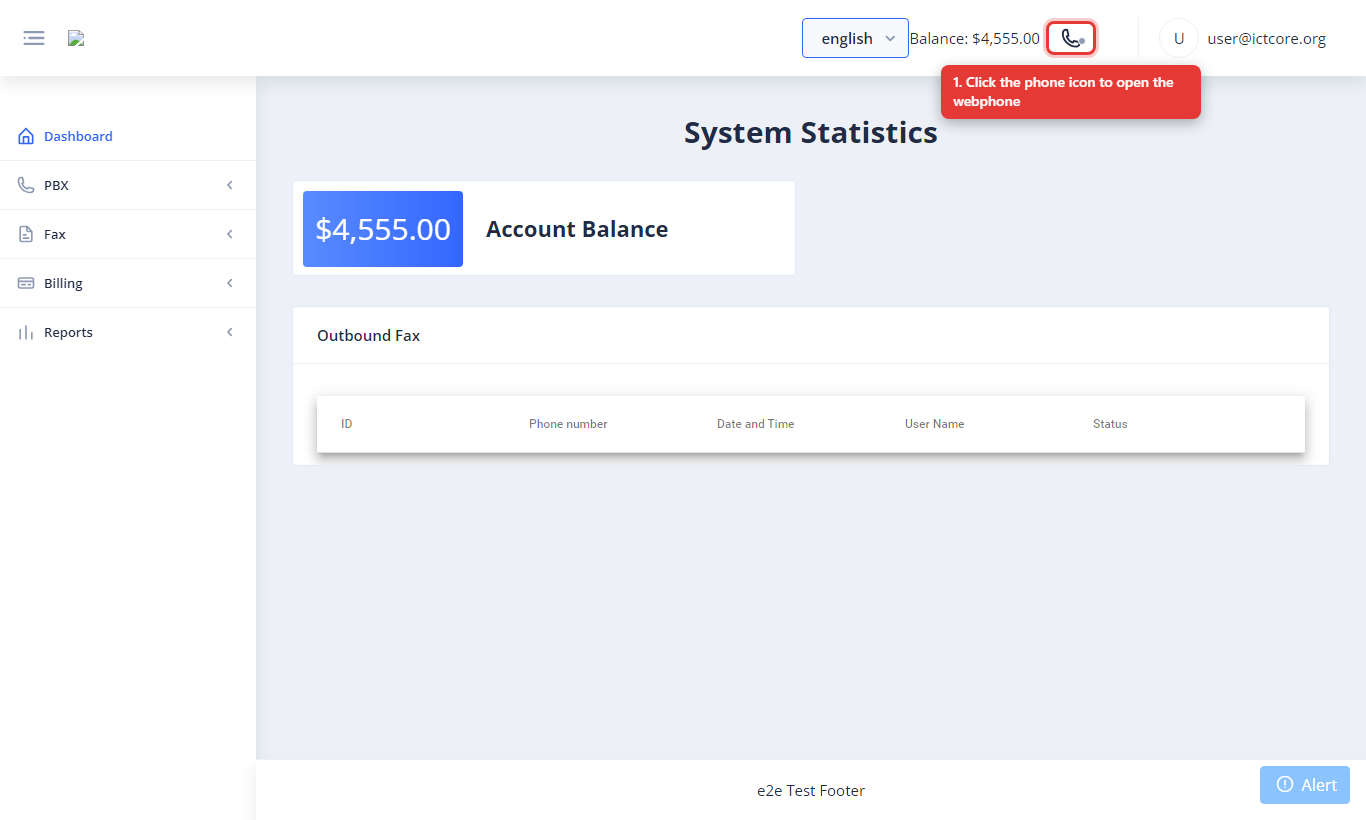Click the broken logo image in header
1366x820 pixels.
click(76, 38)
